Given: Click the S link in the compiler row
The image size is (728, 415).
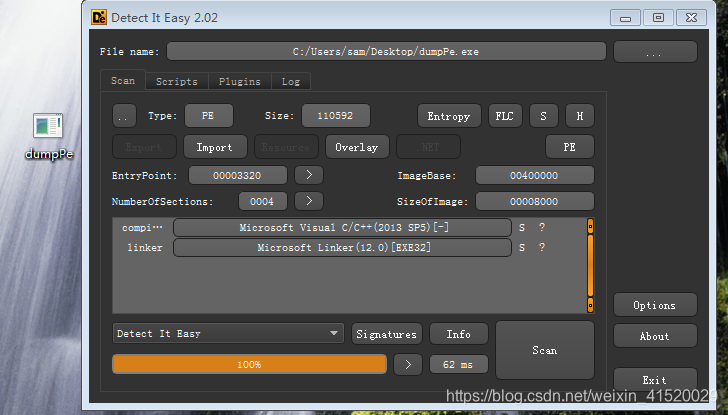Looking at the screenshot, I should tap(522, 227).
